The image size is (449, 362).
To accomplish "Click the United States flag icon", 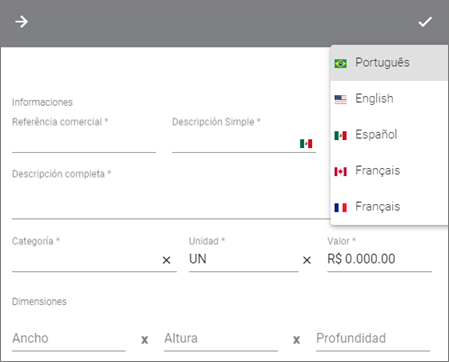I will pyautogui.click(x=340, y=99).
